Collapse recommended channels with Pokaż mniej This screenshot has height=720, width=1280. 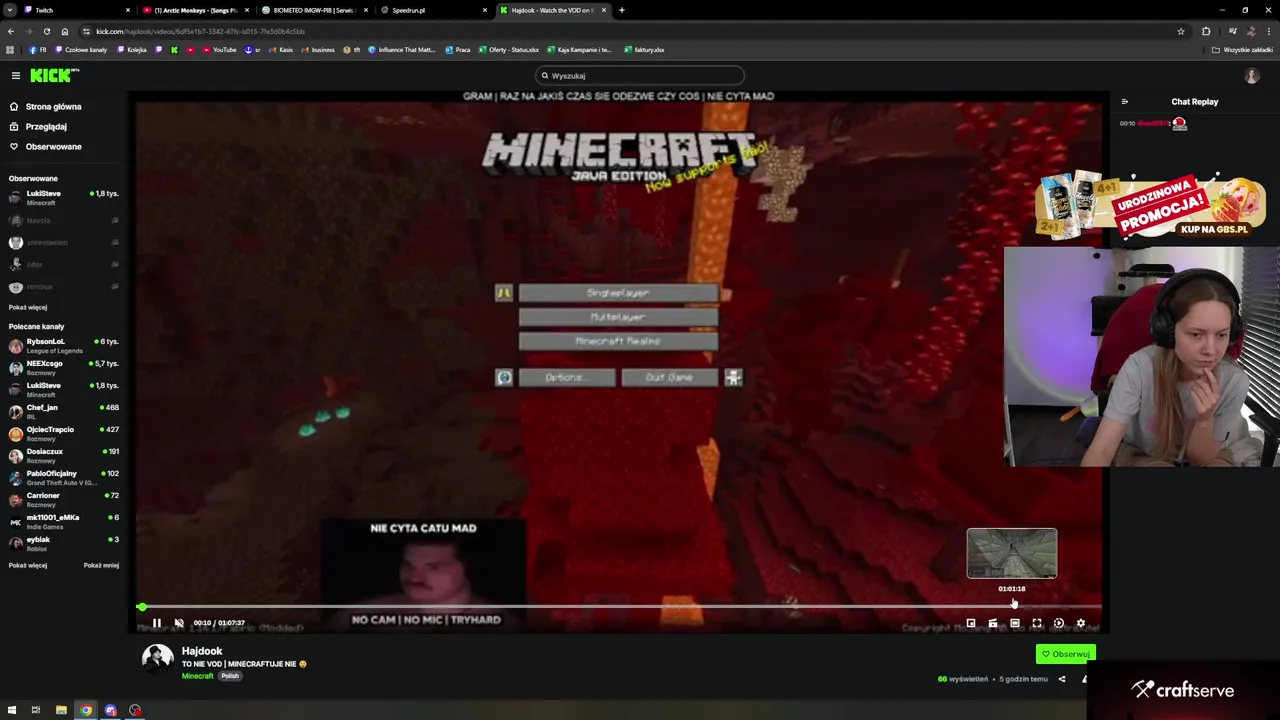[x=101, y=565]
